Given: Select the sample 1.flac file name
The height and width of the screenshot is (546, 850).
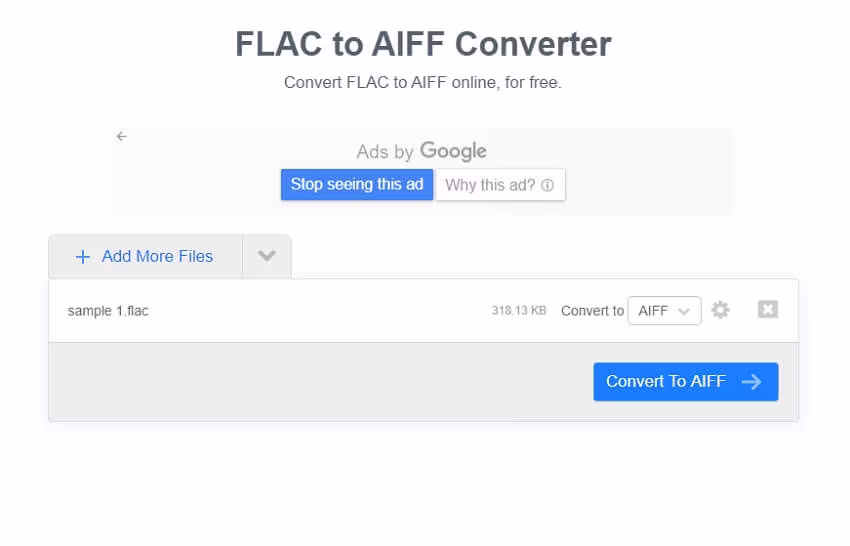Looking at the screenshot, I should point(108,311).
